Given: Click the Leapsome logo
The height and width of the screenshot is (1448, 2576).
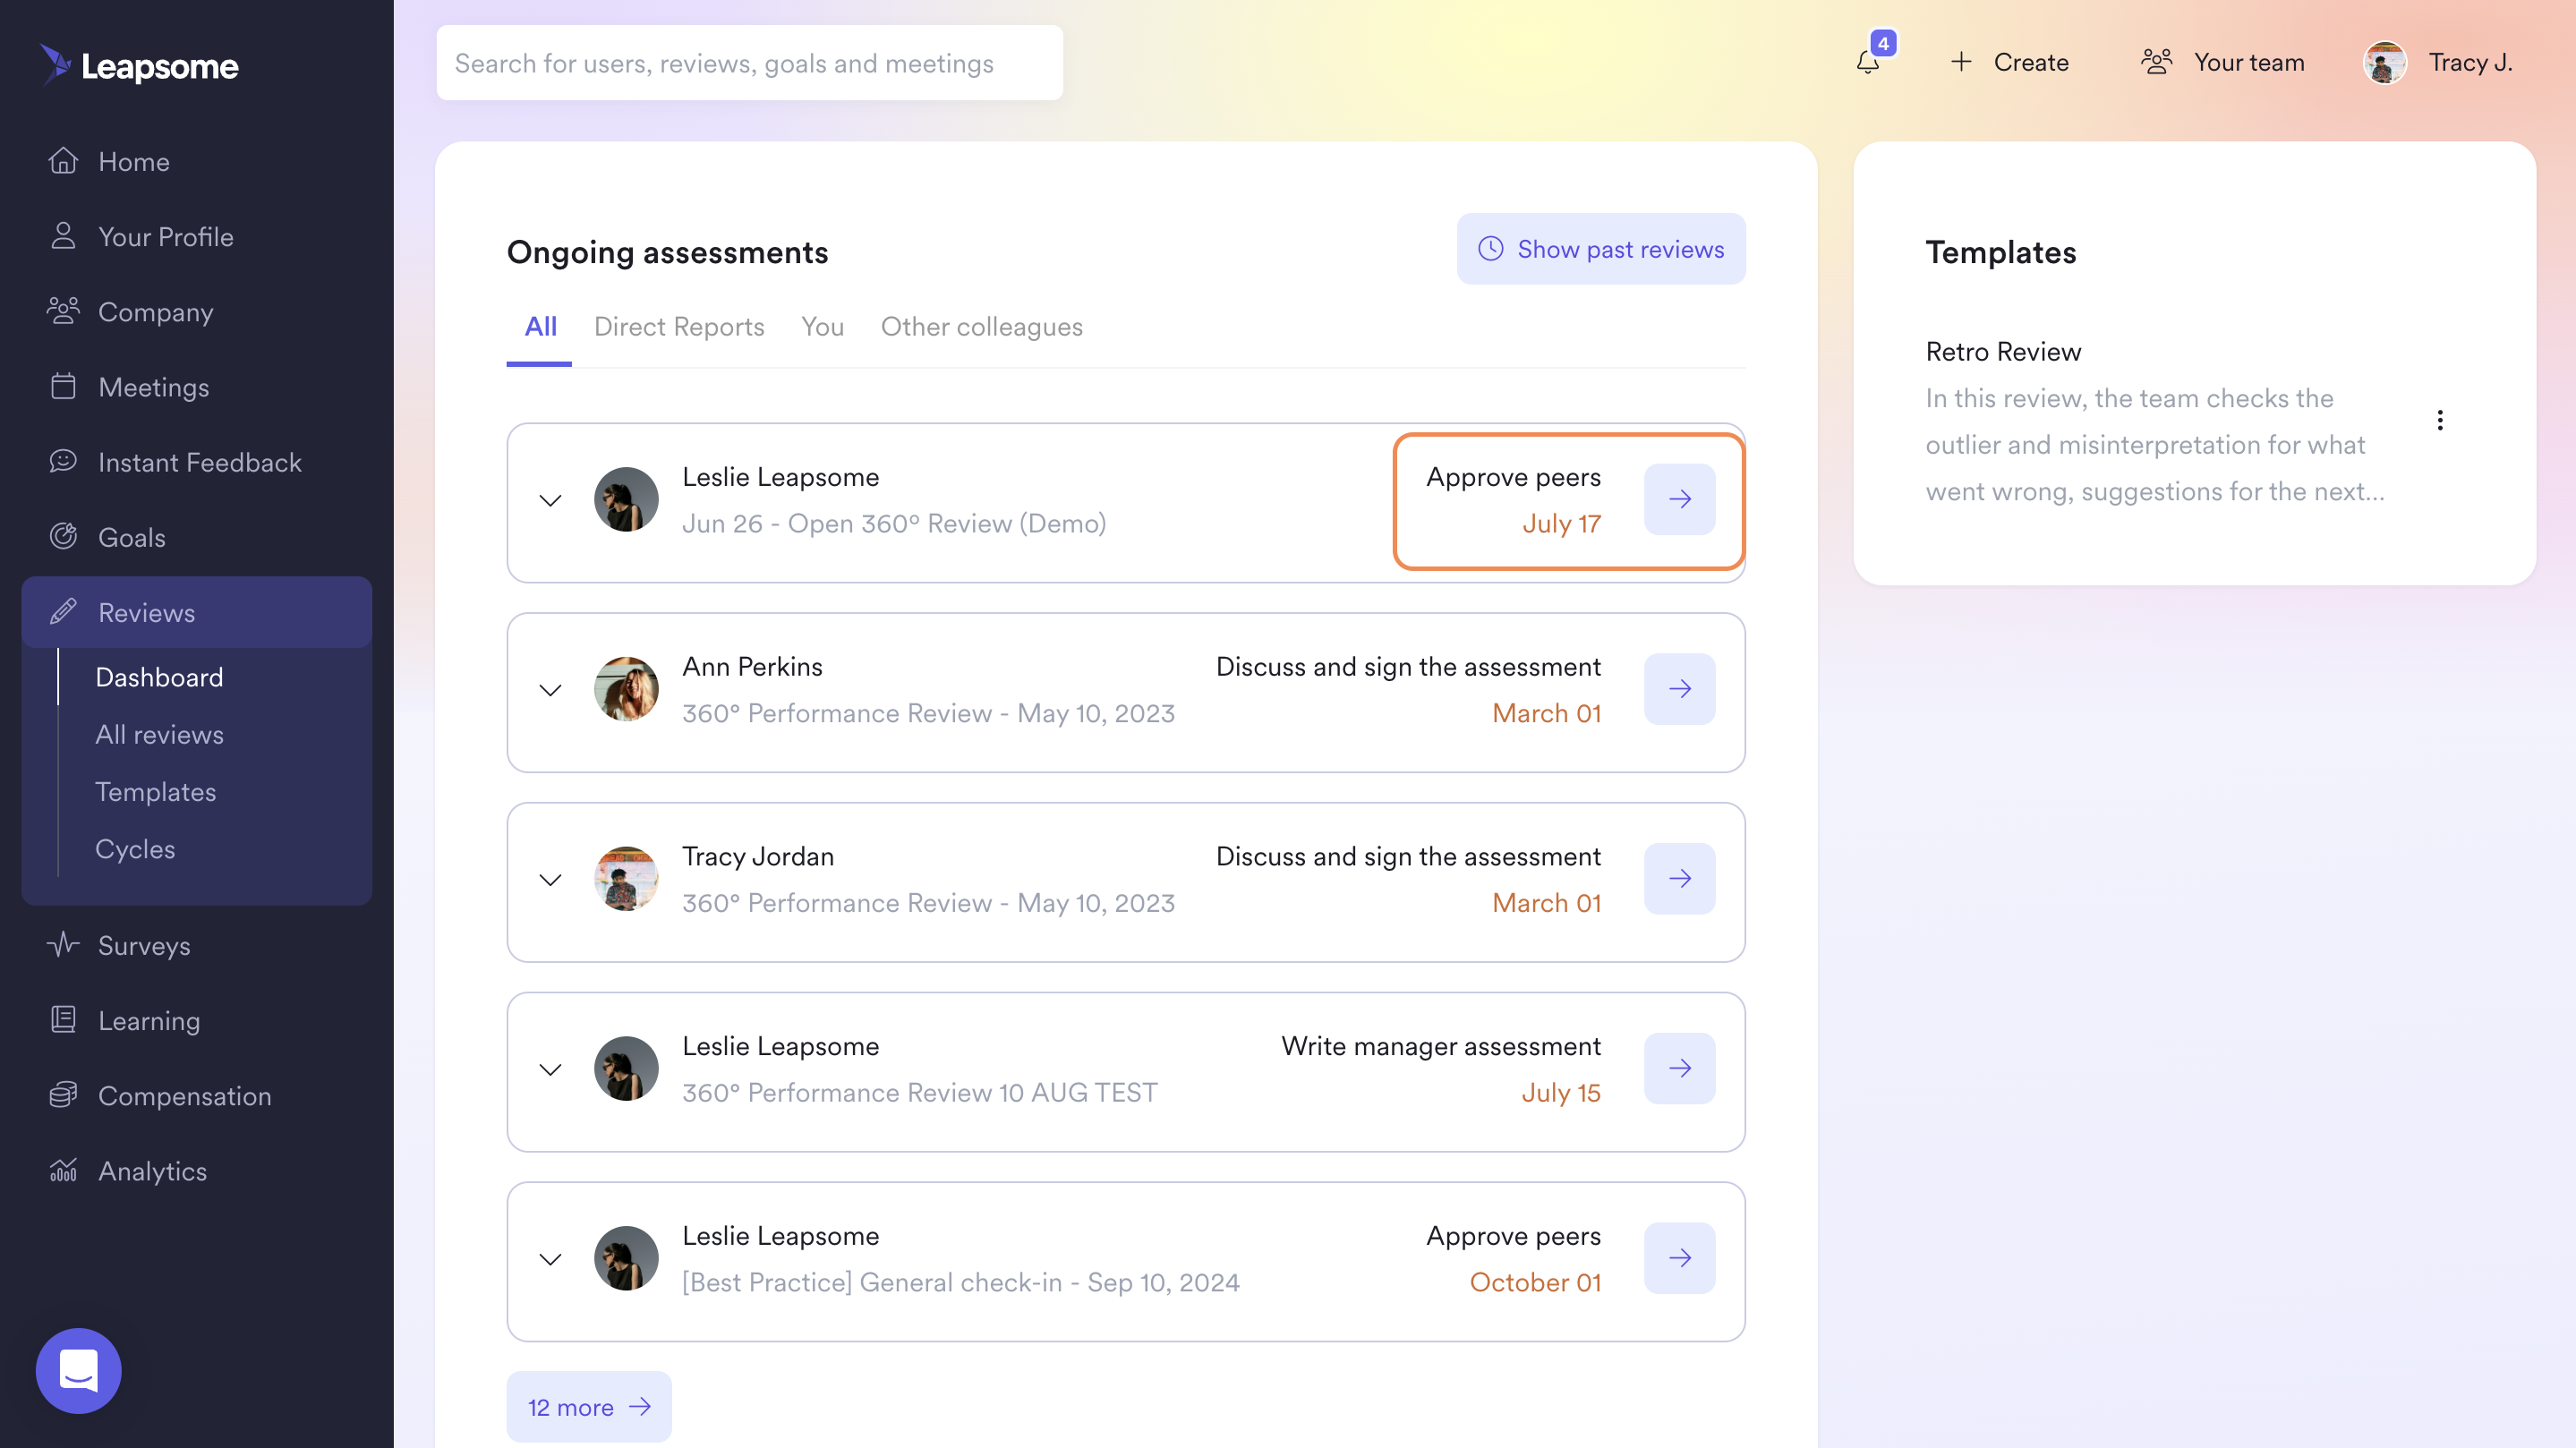Looking at the screenshot, I should pos(139,65).
